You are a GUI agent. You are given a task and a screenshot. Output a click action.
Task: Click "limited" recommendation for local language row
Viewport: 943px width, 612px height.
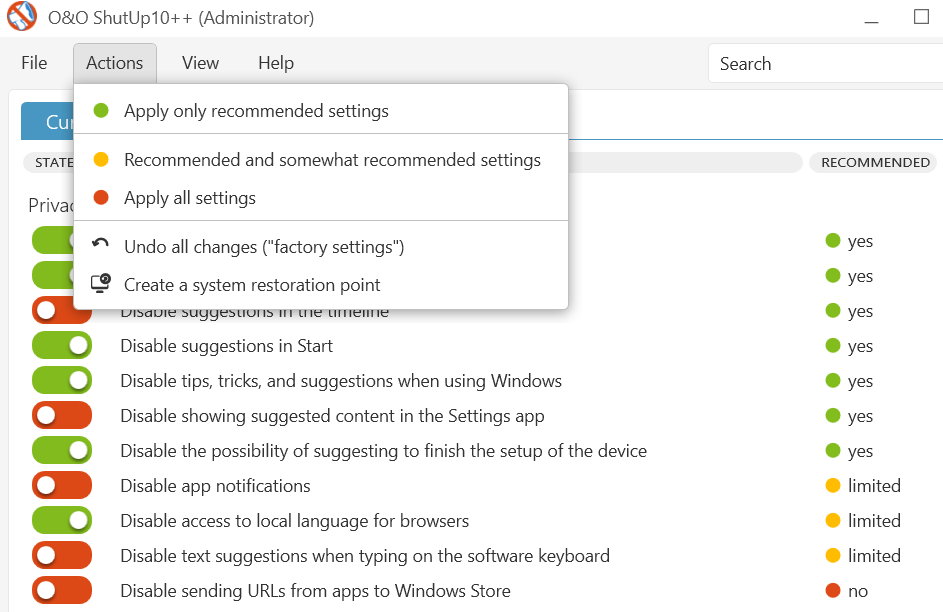tap(863, 521)
